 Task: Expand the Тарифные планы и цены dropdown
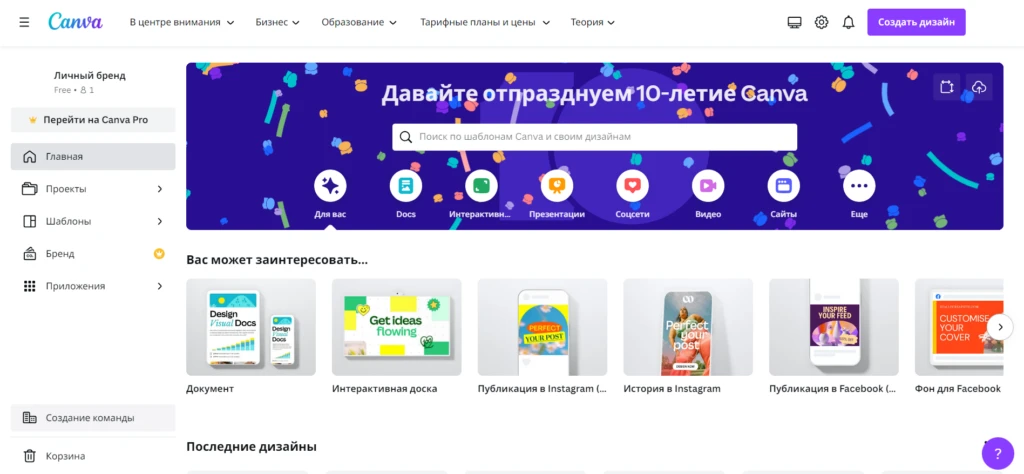pyautogui.click(x=485, y=22)
